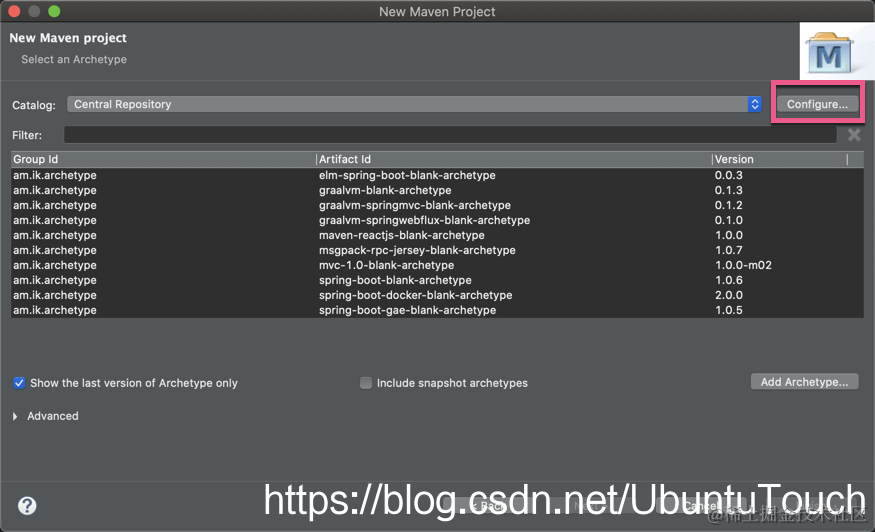Click the Maven M wizard icon

point(829,54)
